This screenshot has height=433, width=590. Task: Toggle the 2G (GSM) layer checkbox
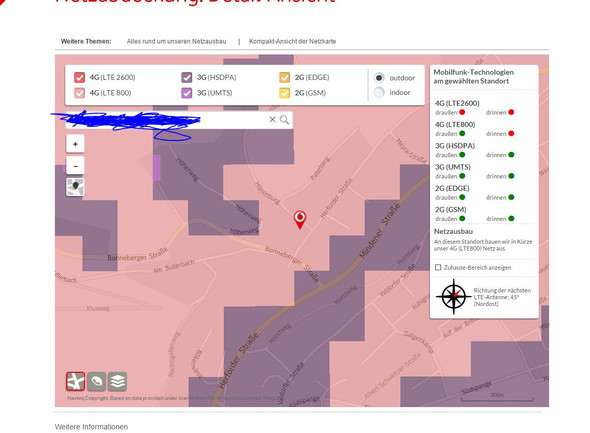pos(284,93)
